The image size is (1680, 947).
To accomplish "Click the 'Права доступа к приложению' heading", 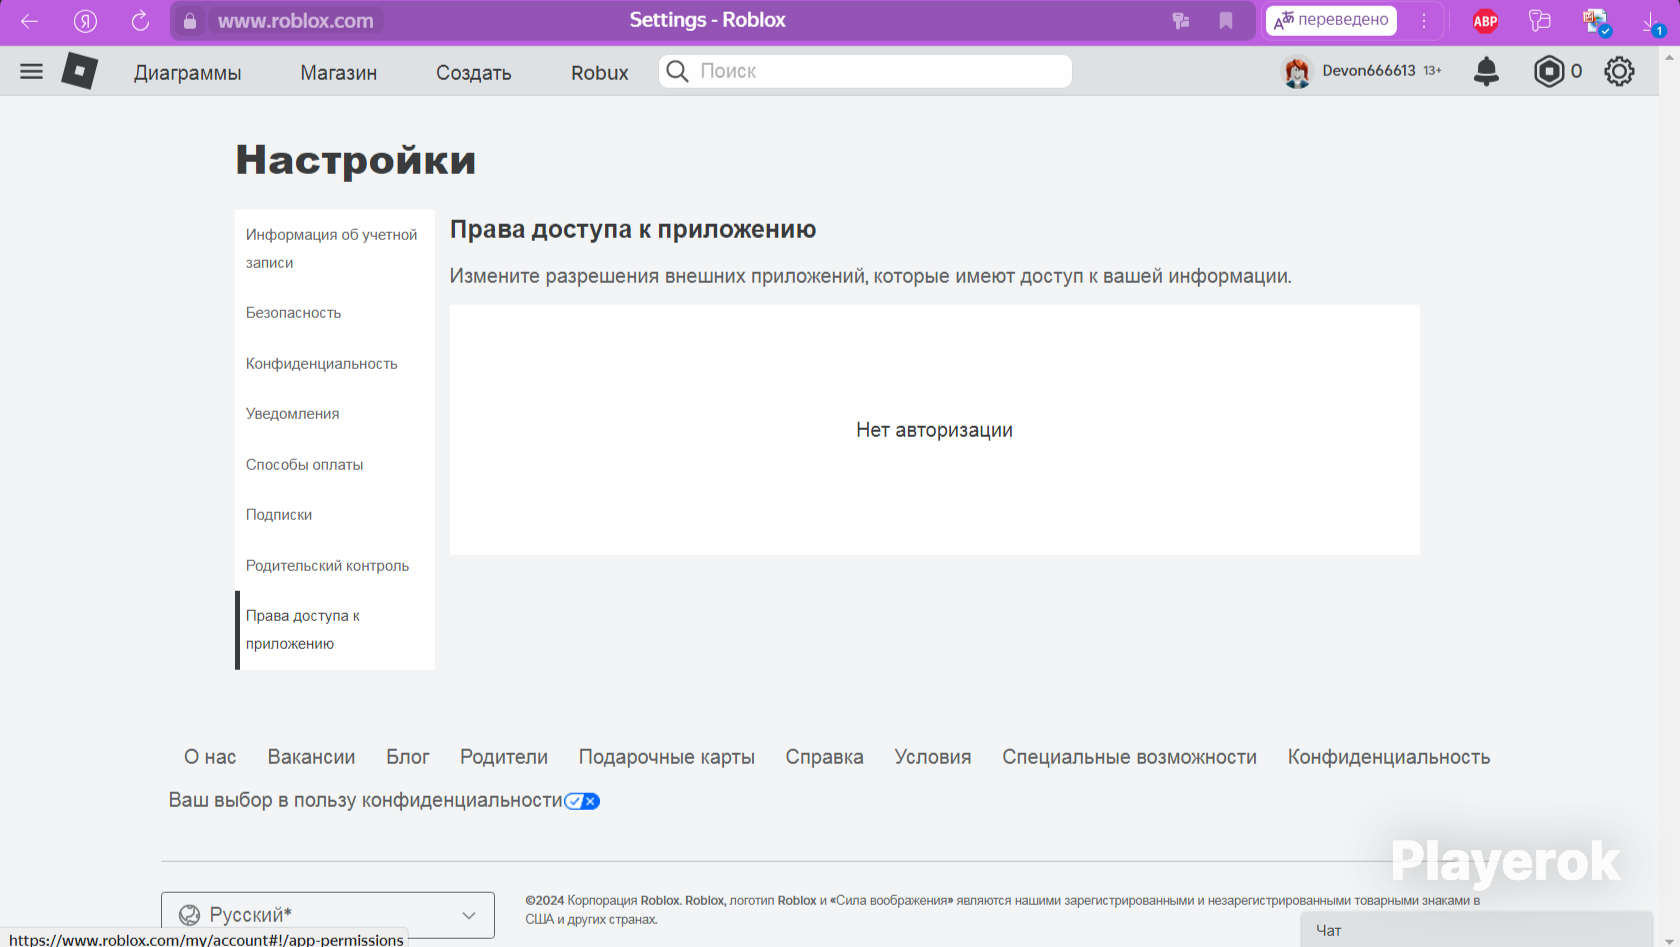I will pyautogui.click(x=633, y=229).
